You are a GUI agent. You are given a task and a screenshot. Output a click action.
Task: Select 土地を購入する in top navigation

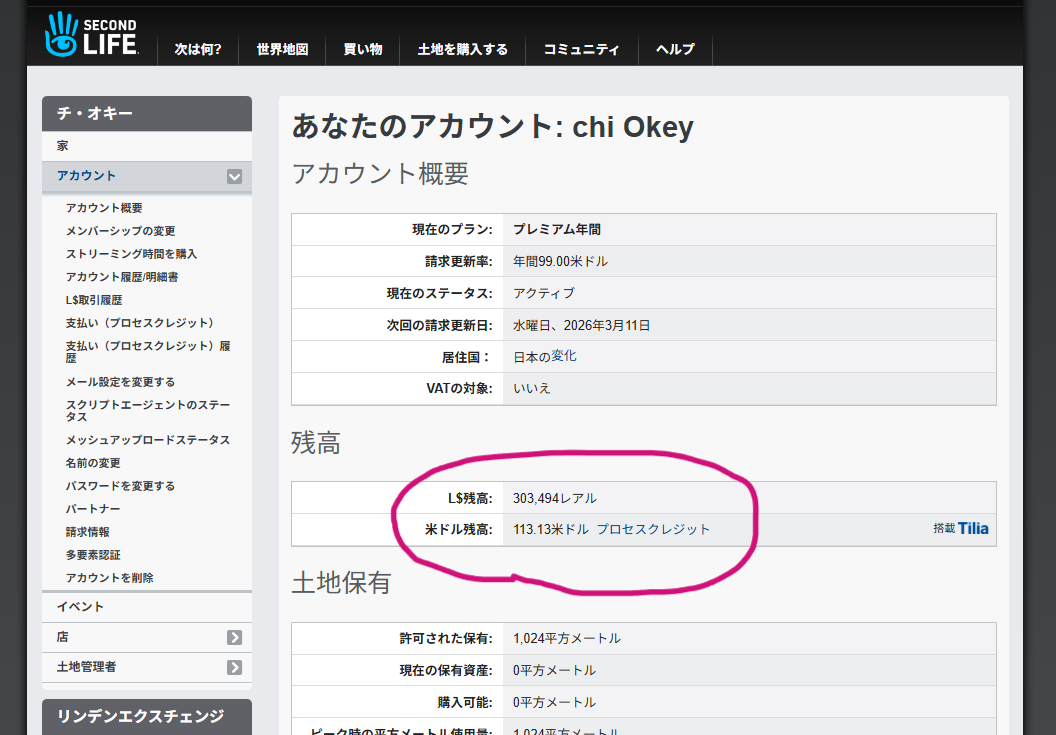point(462,49)
